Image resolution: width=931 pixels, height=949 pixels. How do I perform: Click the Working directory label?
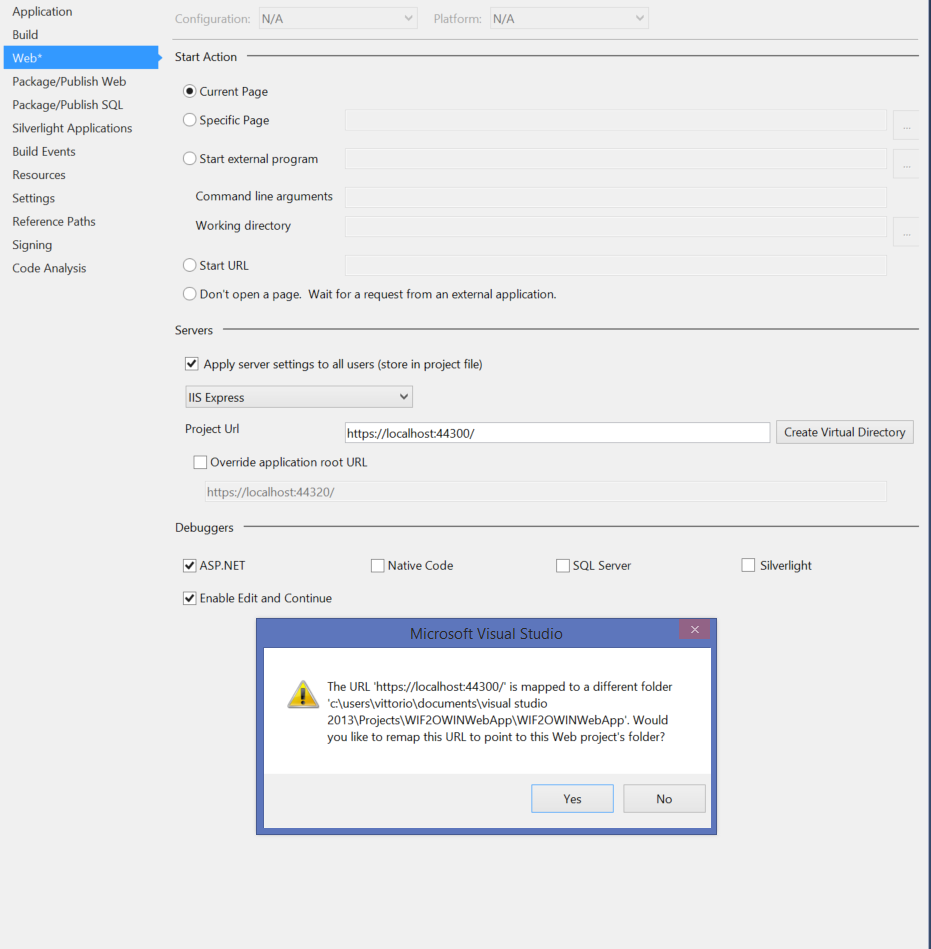[243, 226]
